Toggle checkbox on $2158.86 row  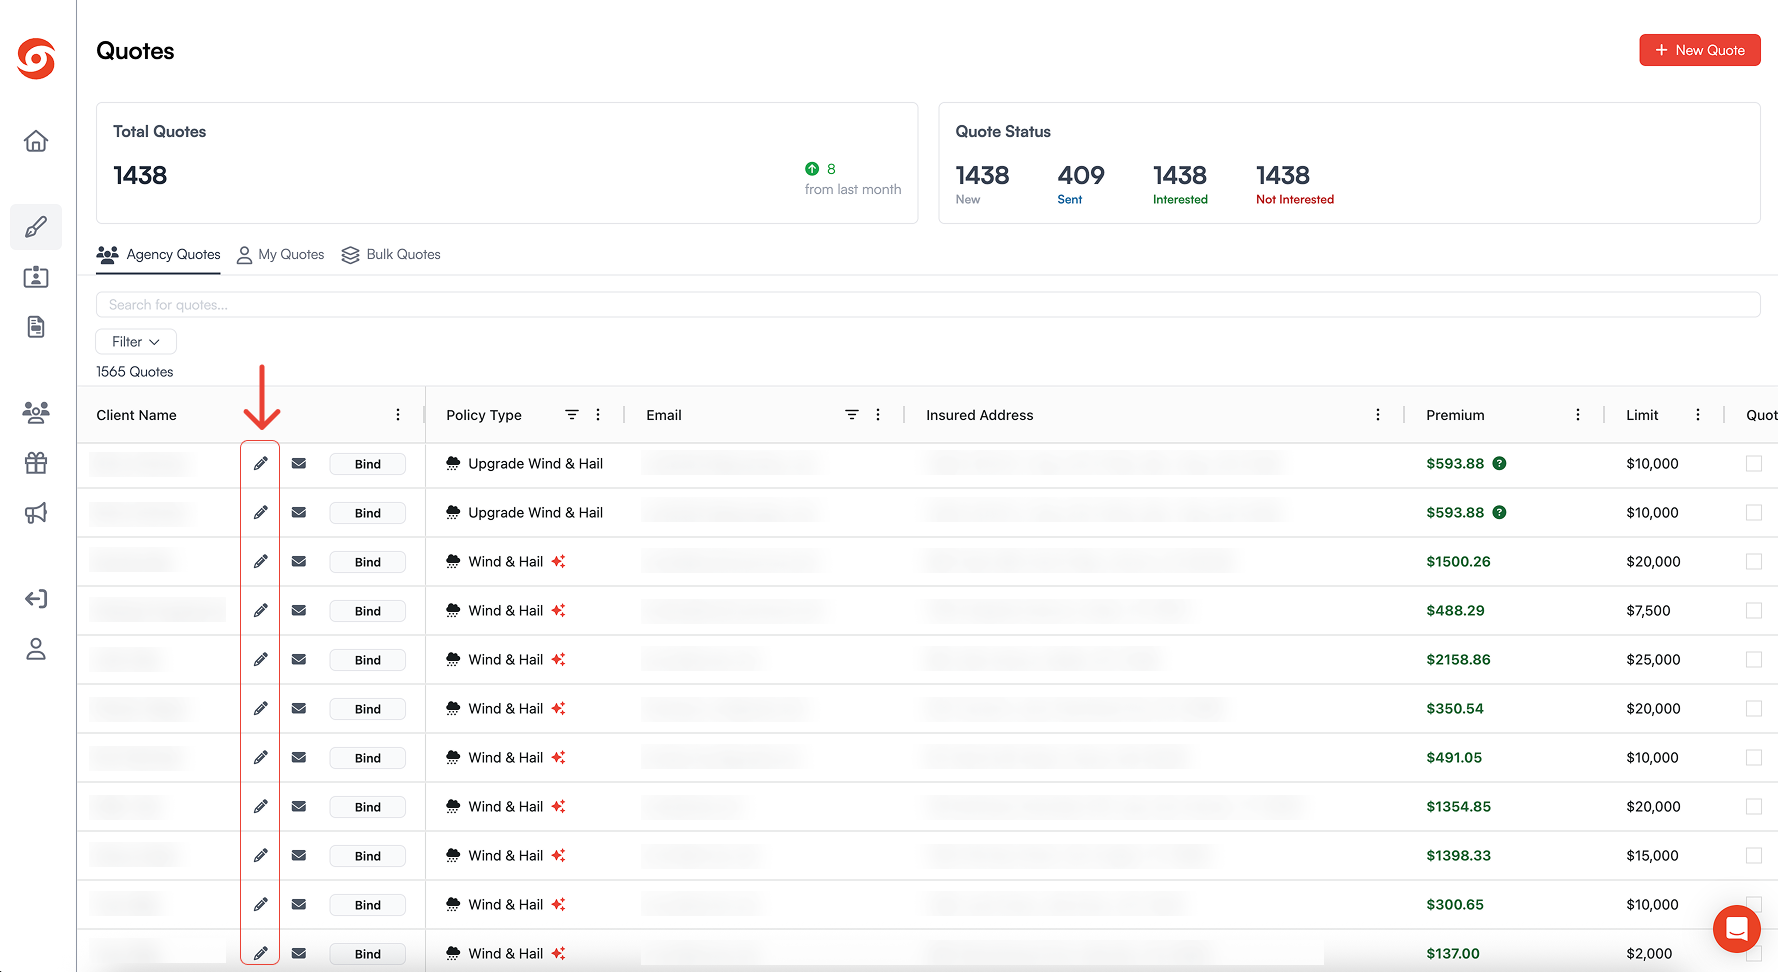coord(1754,659)
